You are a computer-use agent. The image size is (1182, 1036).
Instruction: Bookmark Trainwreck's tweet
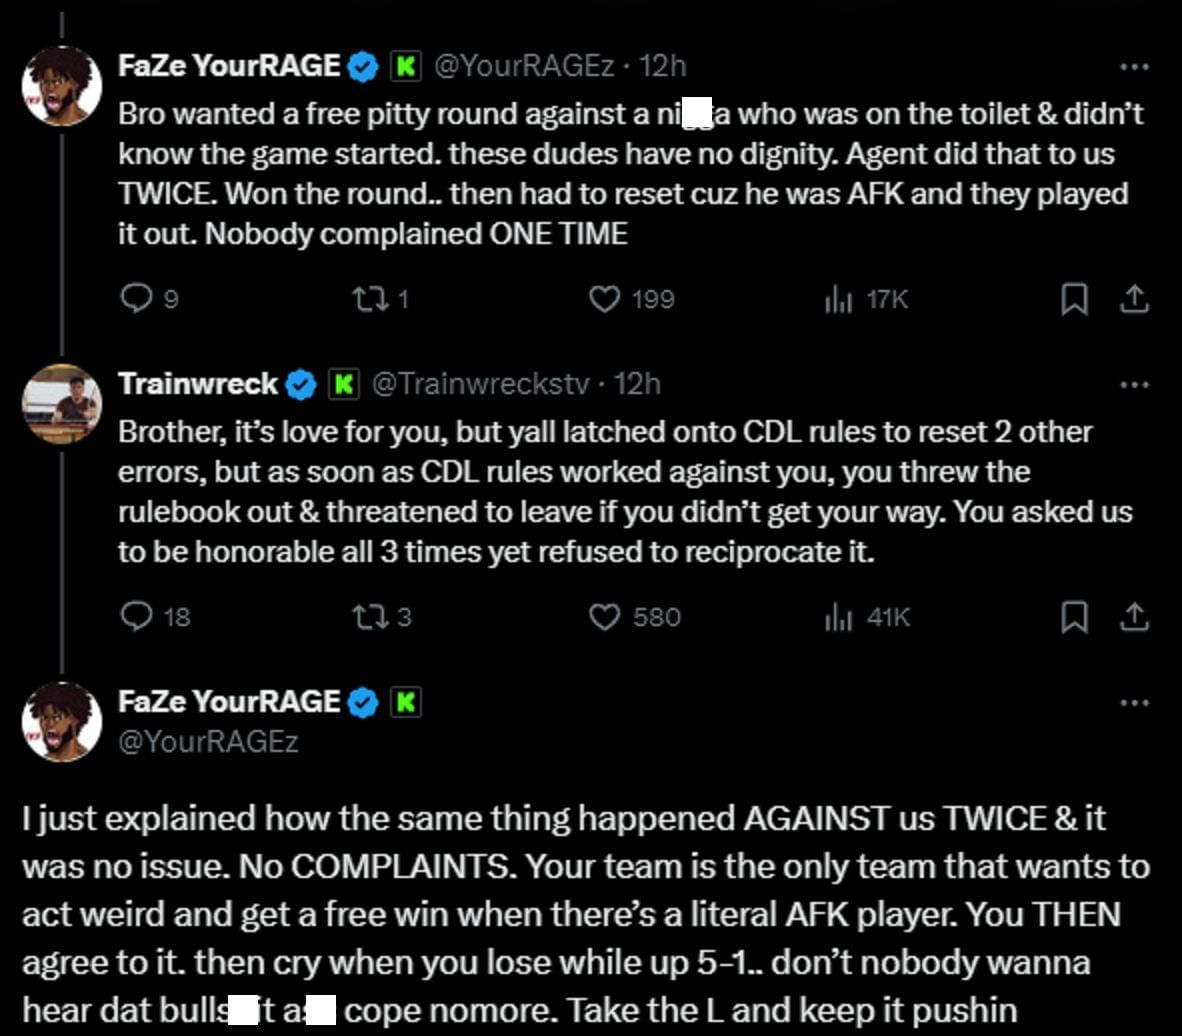pos(1074,617)
